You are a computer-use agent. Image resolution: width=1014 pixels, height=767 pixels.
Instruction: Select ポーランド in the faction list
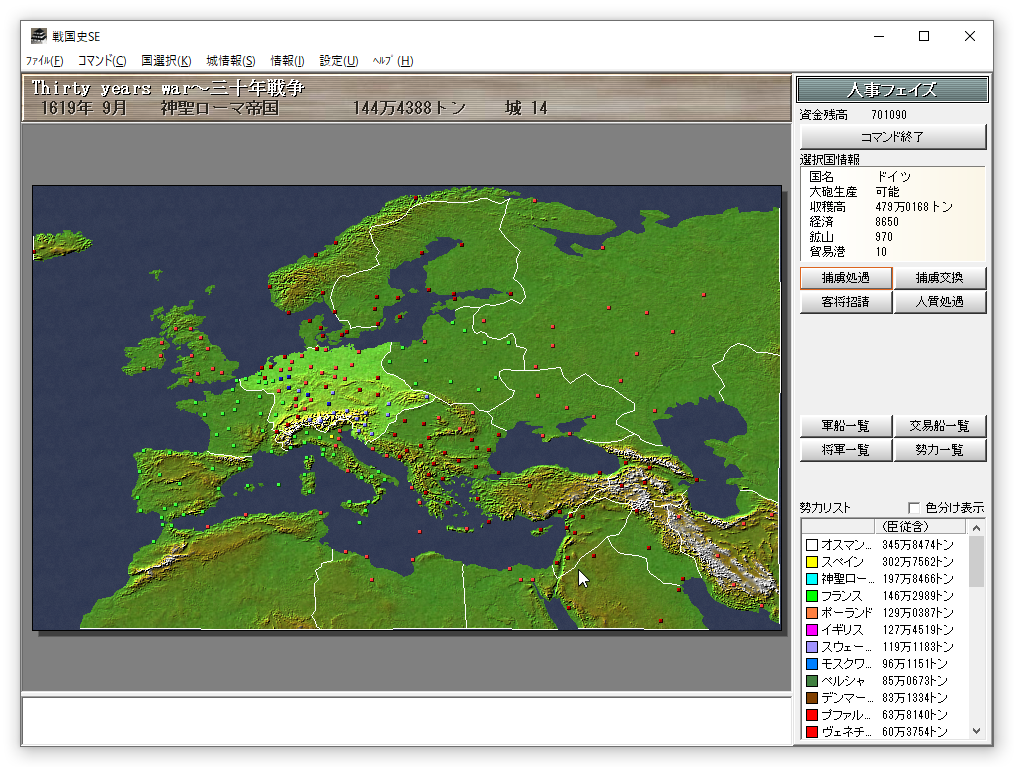click(847, 613)
